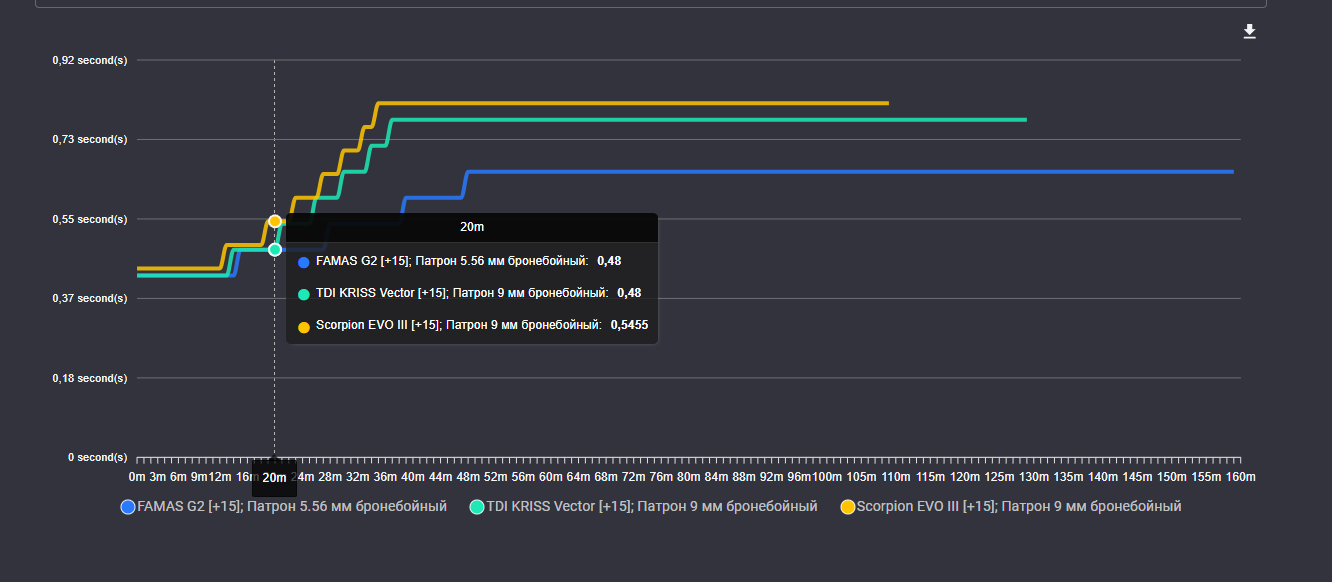This screenshot has width=1332, height=582.
Task: Click the 120m x-axis label
Action: [965, 476]
